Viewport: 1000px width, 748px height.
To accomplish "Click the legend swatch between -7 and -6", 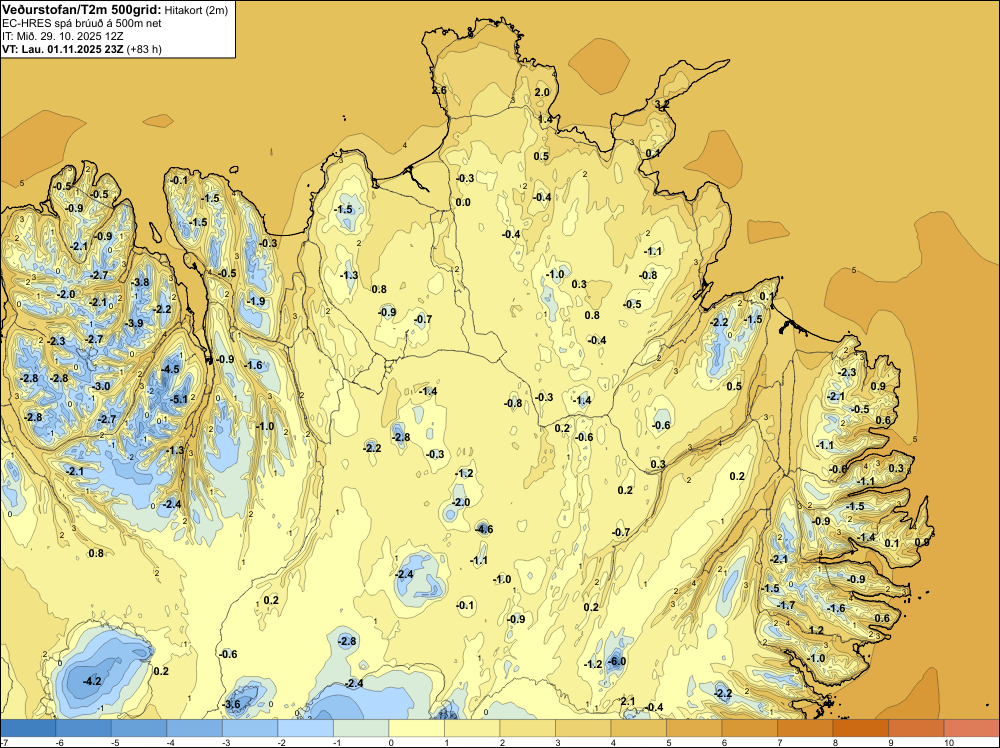I will tap(28, 728).
